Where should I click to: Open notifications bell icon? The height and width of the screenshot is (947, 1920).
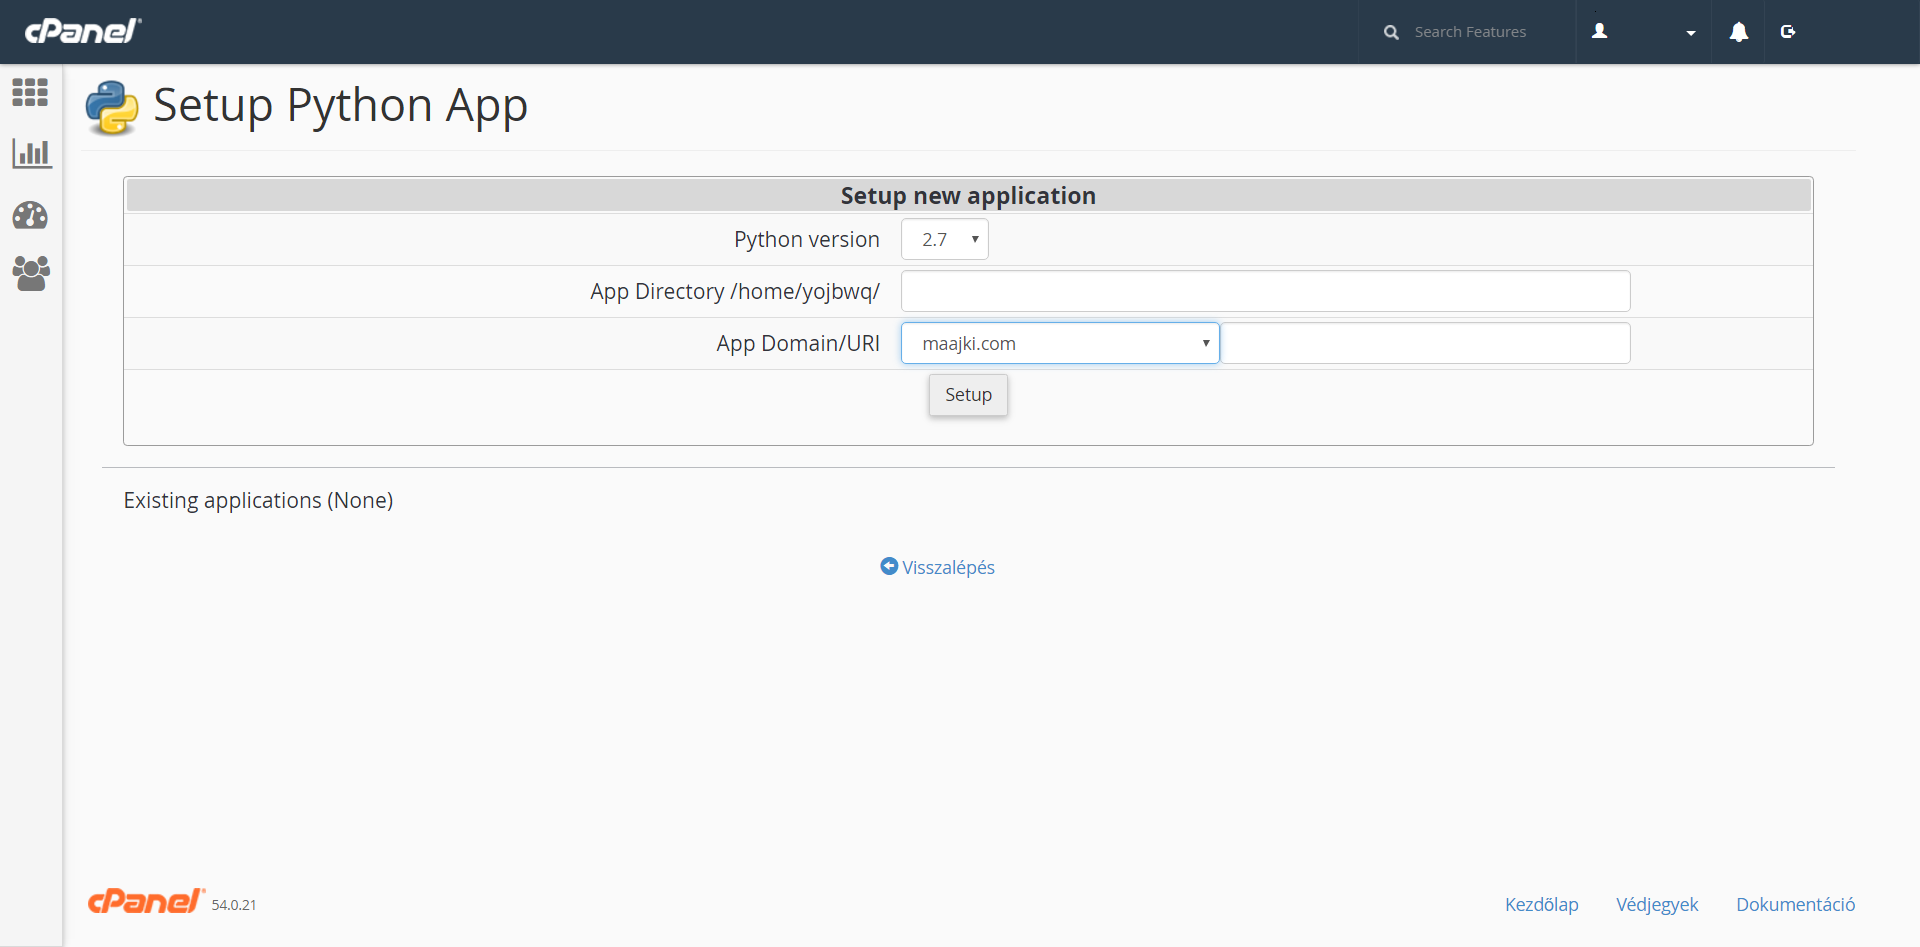[x=1739, y=32]
